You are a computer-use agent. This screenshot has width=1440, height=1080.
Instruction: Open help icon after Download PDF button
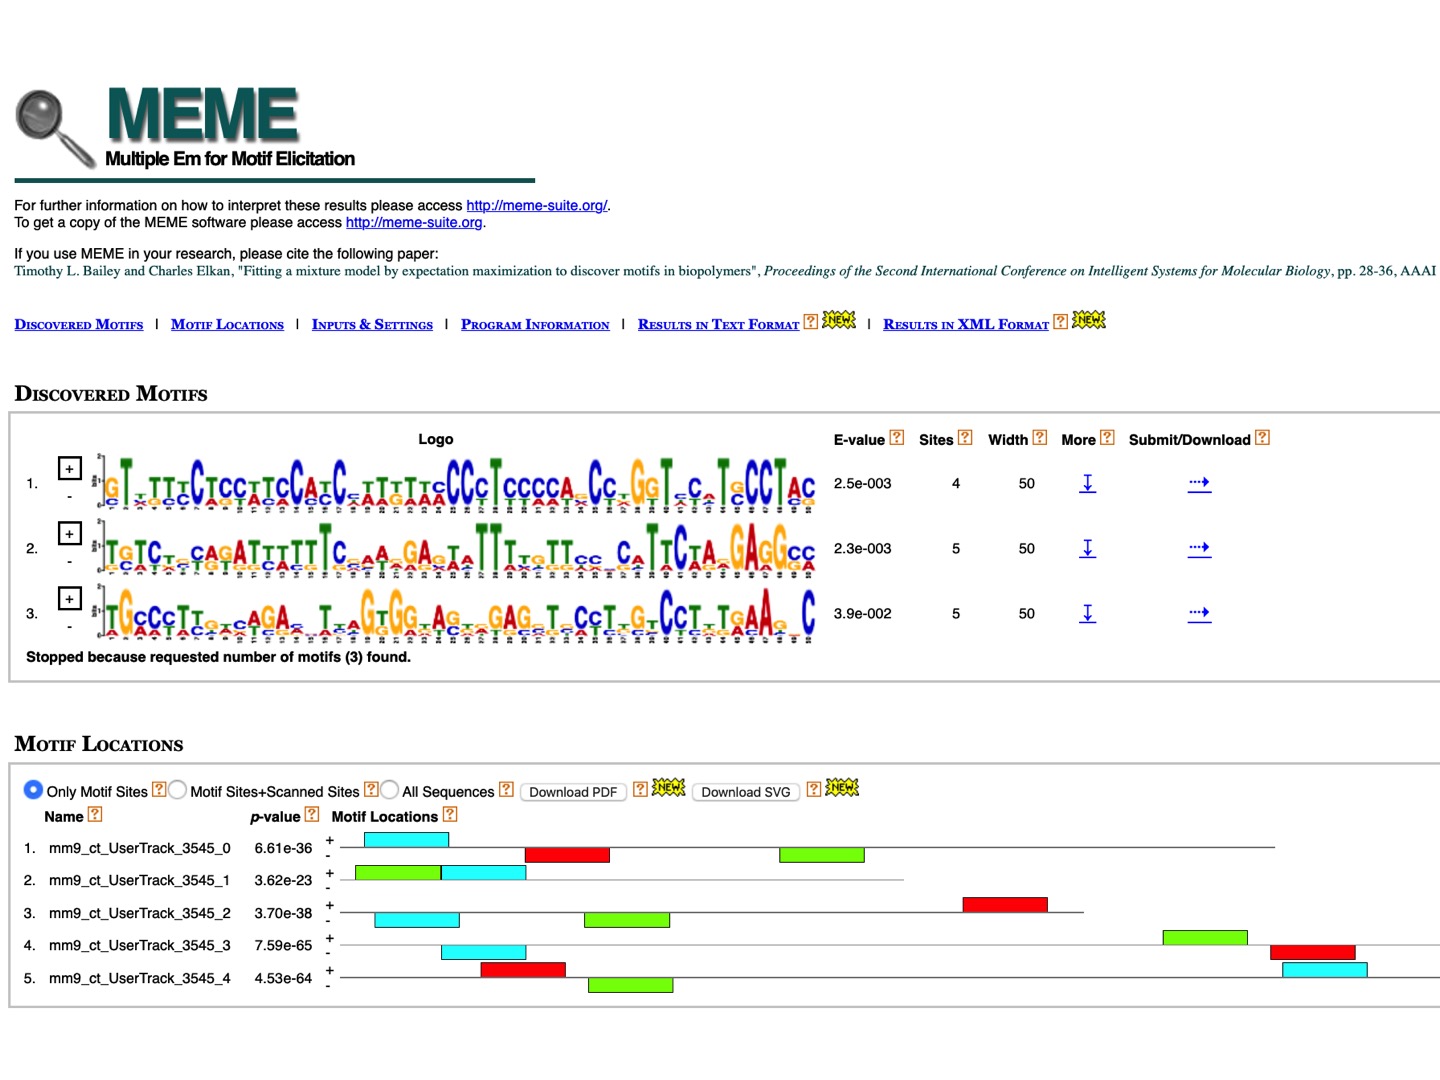[640, 790]
